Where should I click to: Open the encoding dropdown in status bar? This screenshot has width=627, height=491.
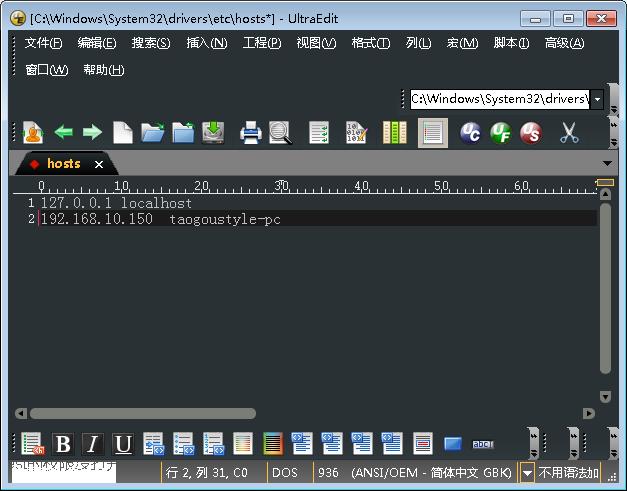(x=527, y=473)
